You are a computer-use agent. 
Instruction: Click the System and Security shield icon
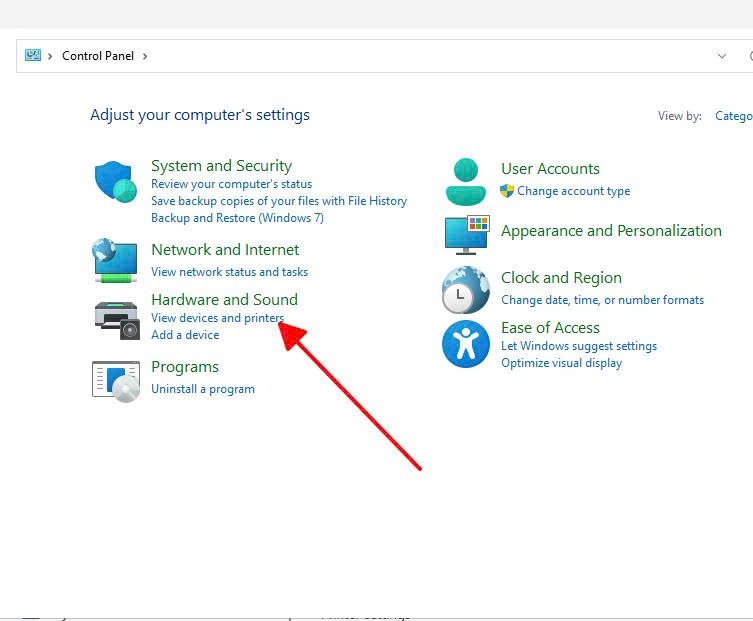115,182
